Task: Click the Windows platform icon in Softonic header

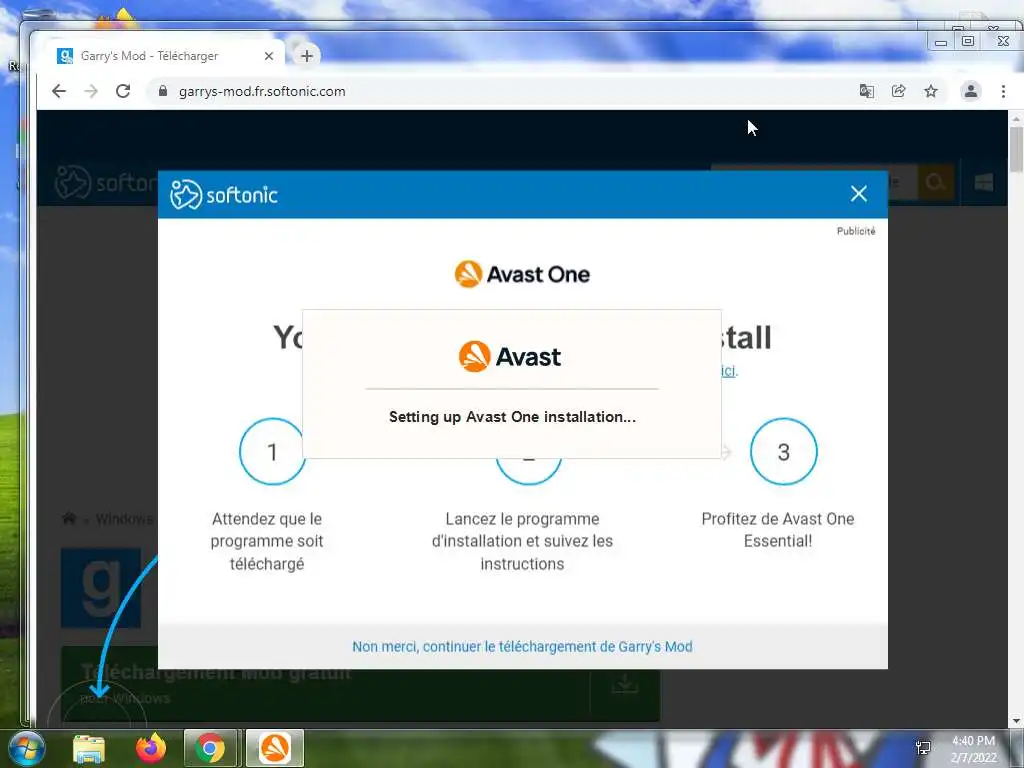Action: 984,182
